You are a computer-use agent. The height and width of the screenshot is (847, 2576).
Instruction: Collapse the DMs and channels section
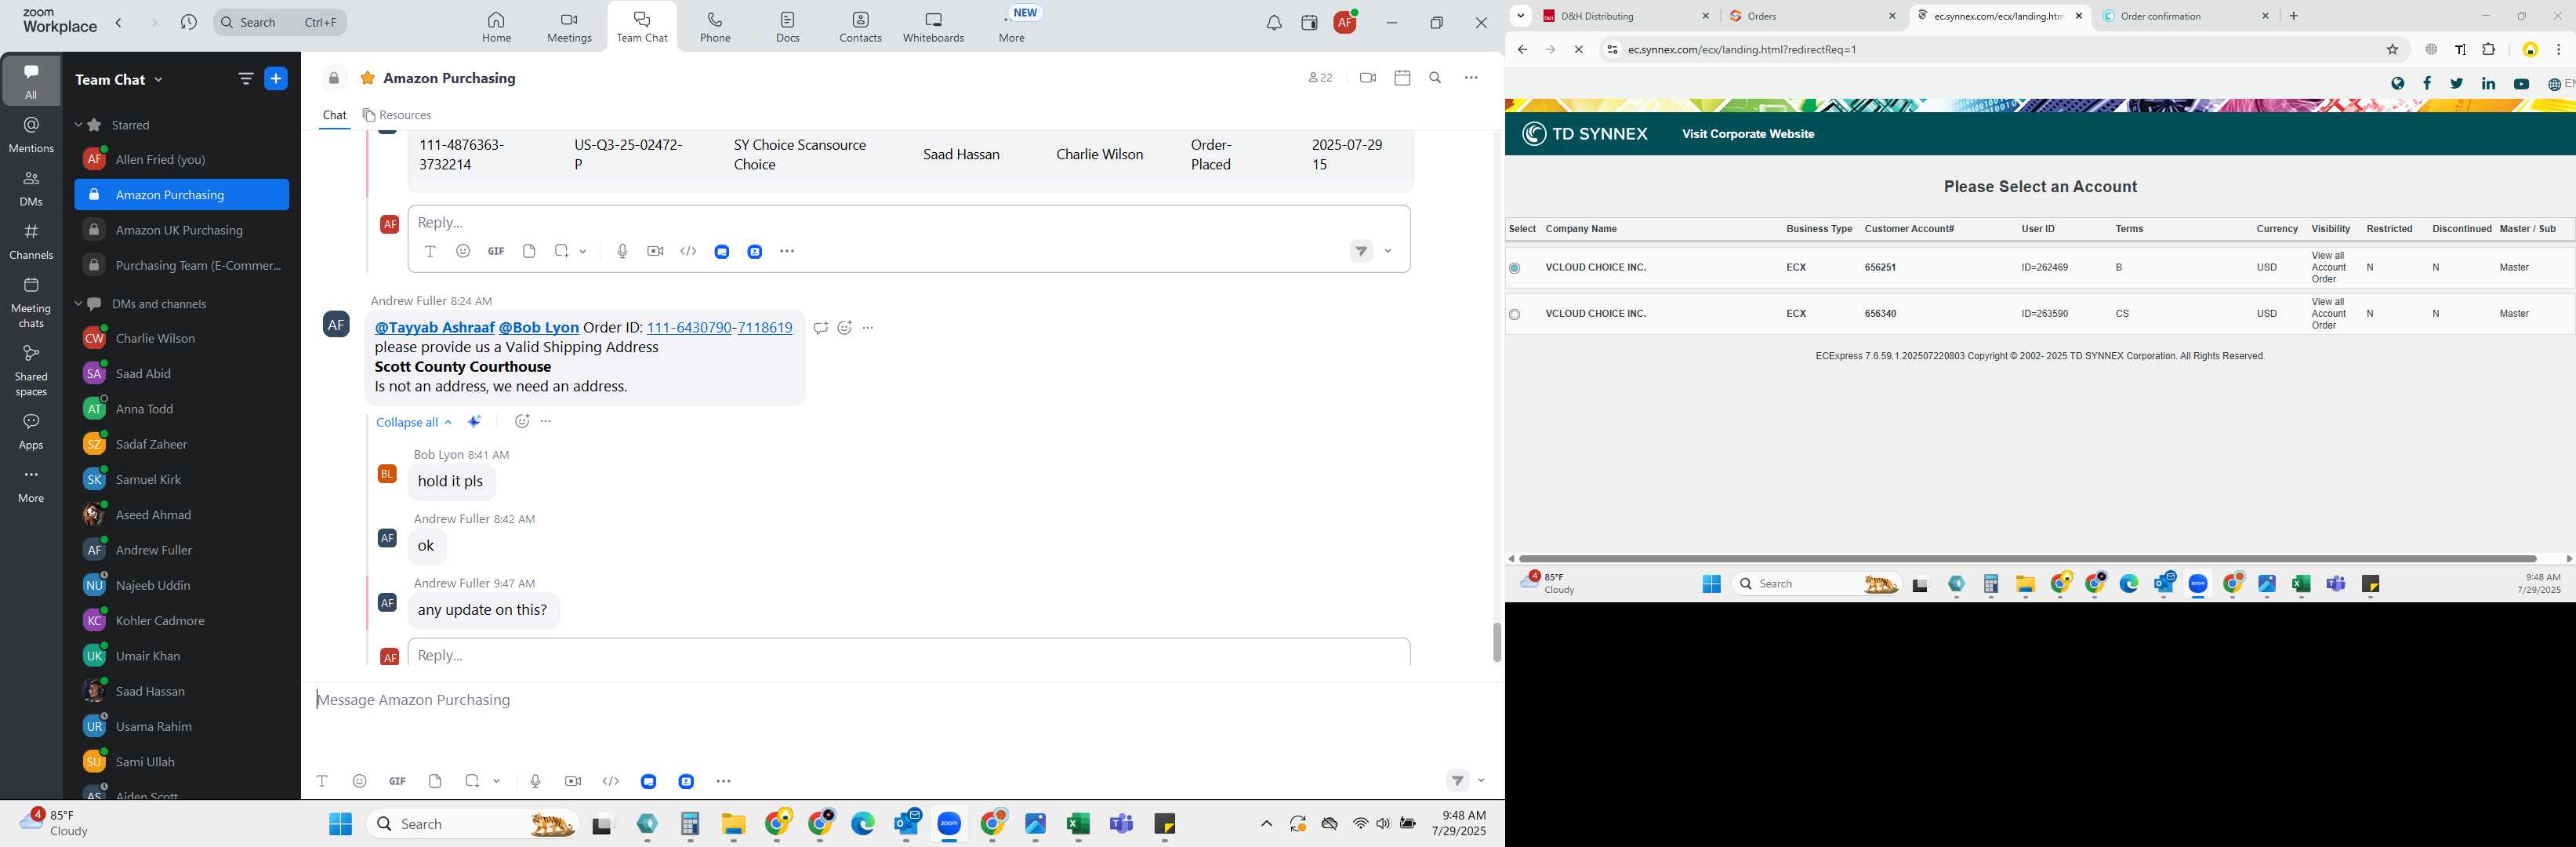click(78, 304)
